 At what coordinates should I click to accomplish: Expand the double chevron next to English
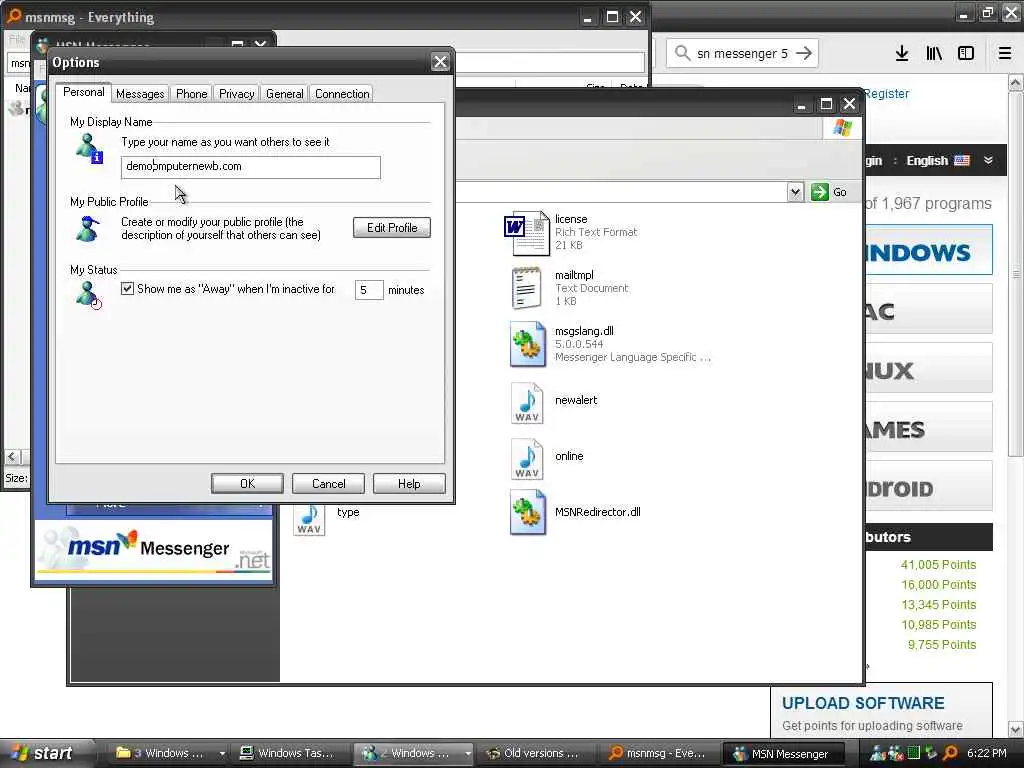(988, 161)
